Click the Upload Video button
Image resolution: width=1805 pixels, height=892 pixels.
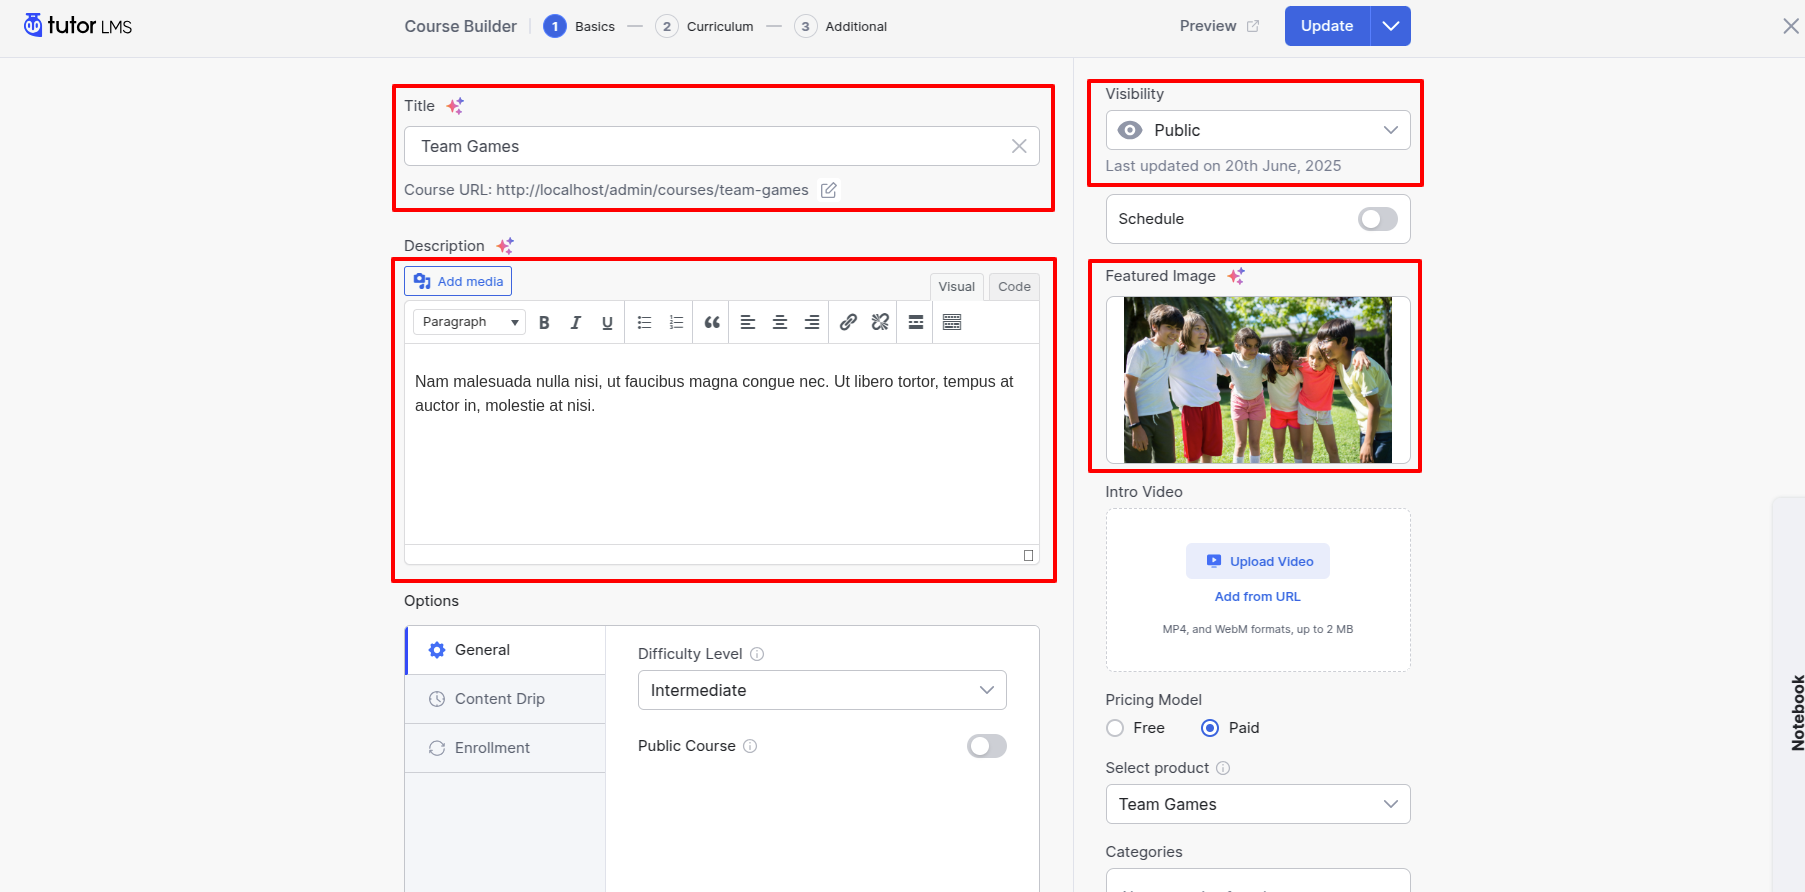point(1257,561)
